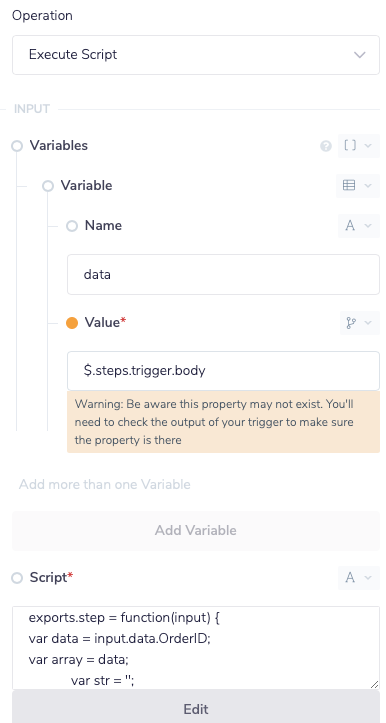
Task: Click the string 'A' type icon for Script
Action: point(350,577)
